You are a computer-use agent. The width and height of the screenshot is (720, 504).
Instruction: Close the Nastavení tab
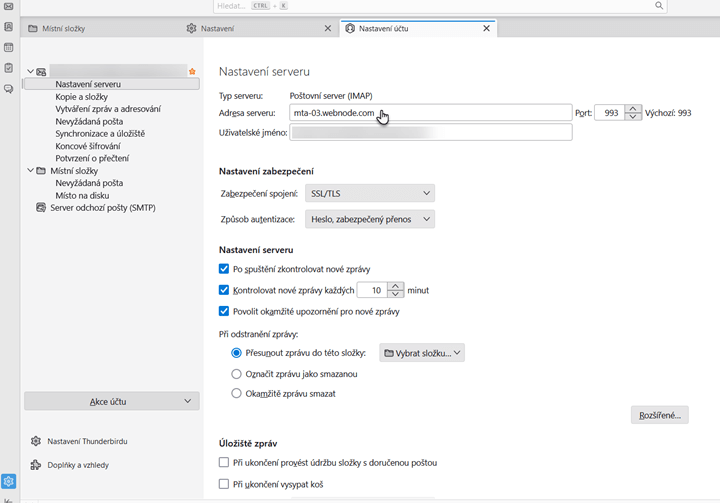tap(328, 28)
